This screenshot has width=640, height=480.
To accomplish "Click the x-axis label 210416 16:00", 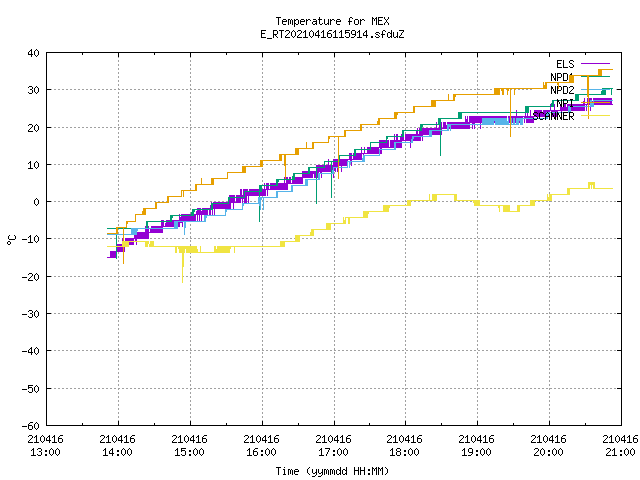I will point(261,445).
